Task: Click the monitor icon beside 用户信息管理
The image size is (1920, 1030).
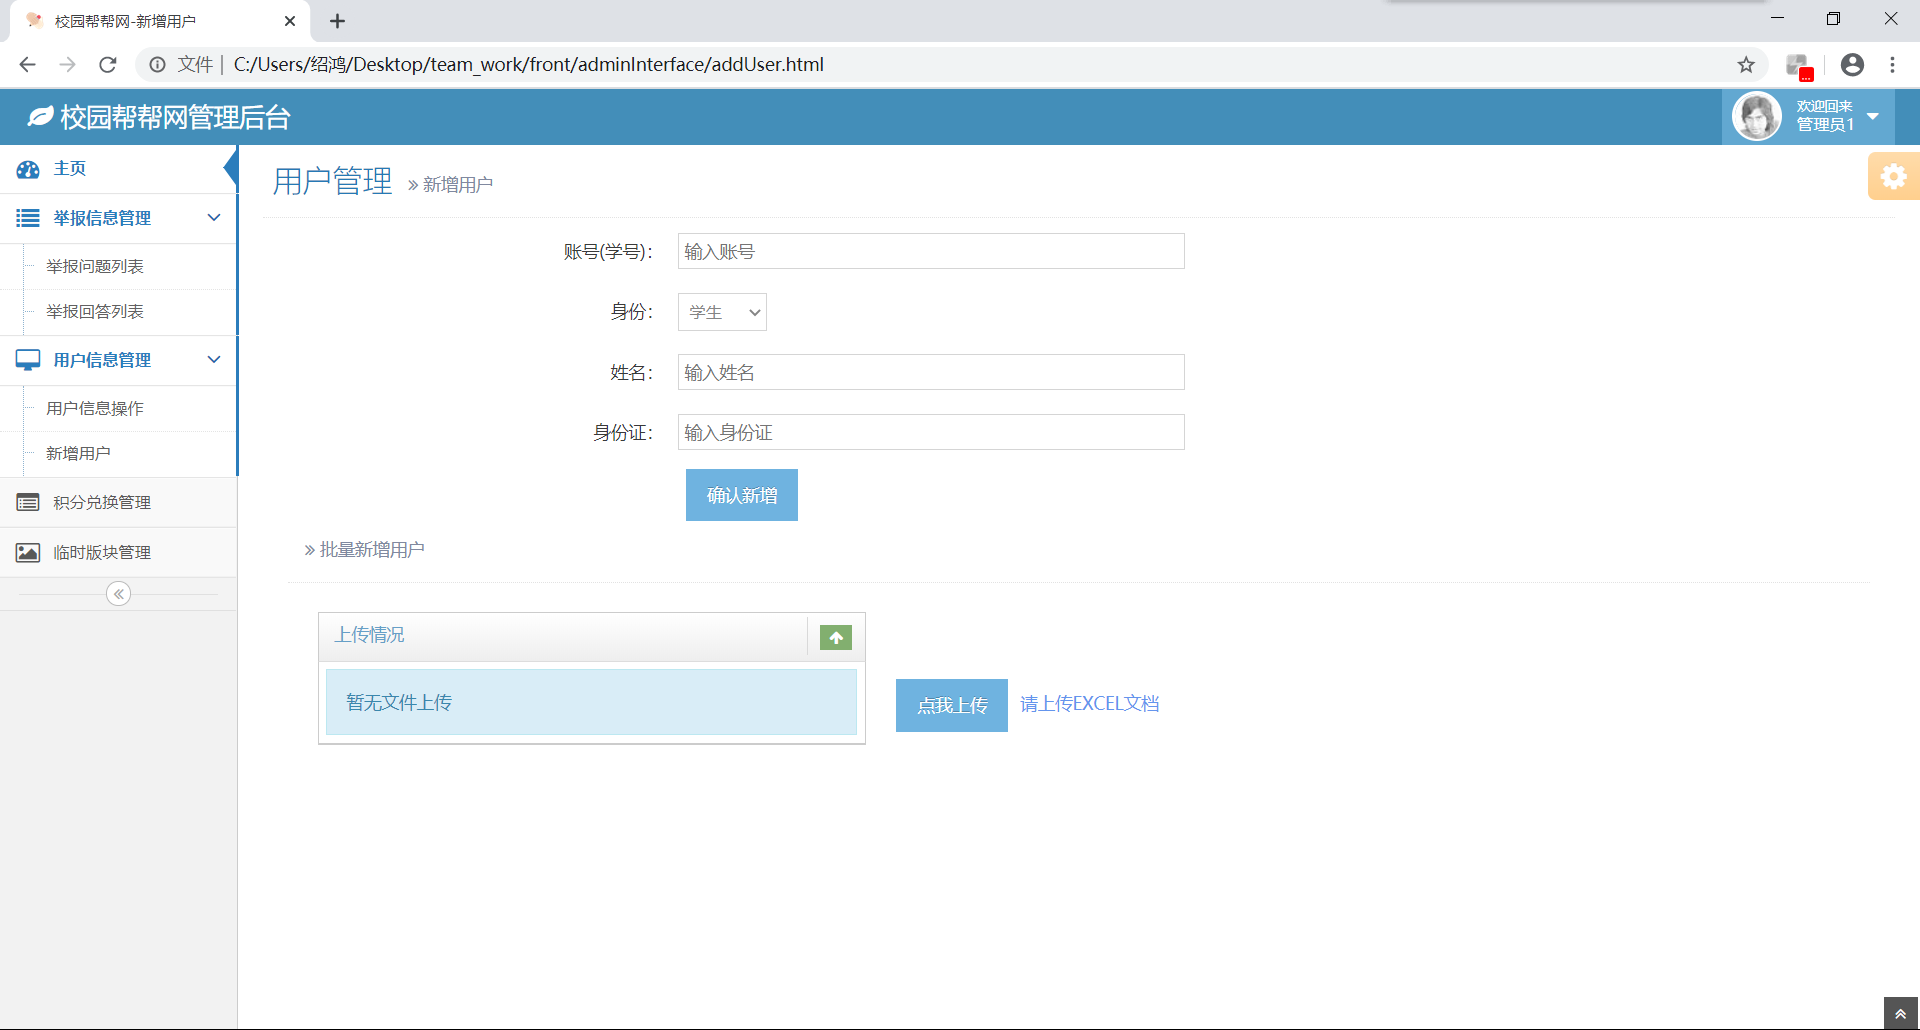Action: pyautogui.click(x=28, y=360)
